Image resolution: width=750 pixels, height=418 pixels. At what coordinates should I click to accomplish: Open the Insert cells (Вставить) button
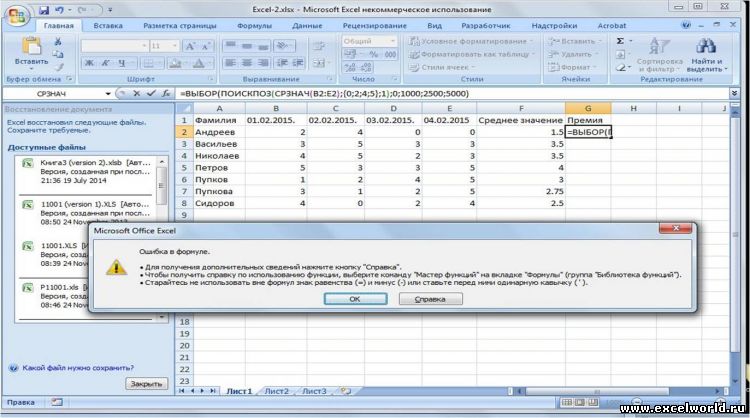point(574,42)
